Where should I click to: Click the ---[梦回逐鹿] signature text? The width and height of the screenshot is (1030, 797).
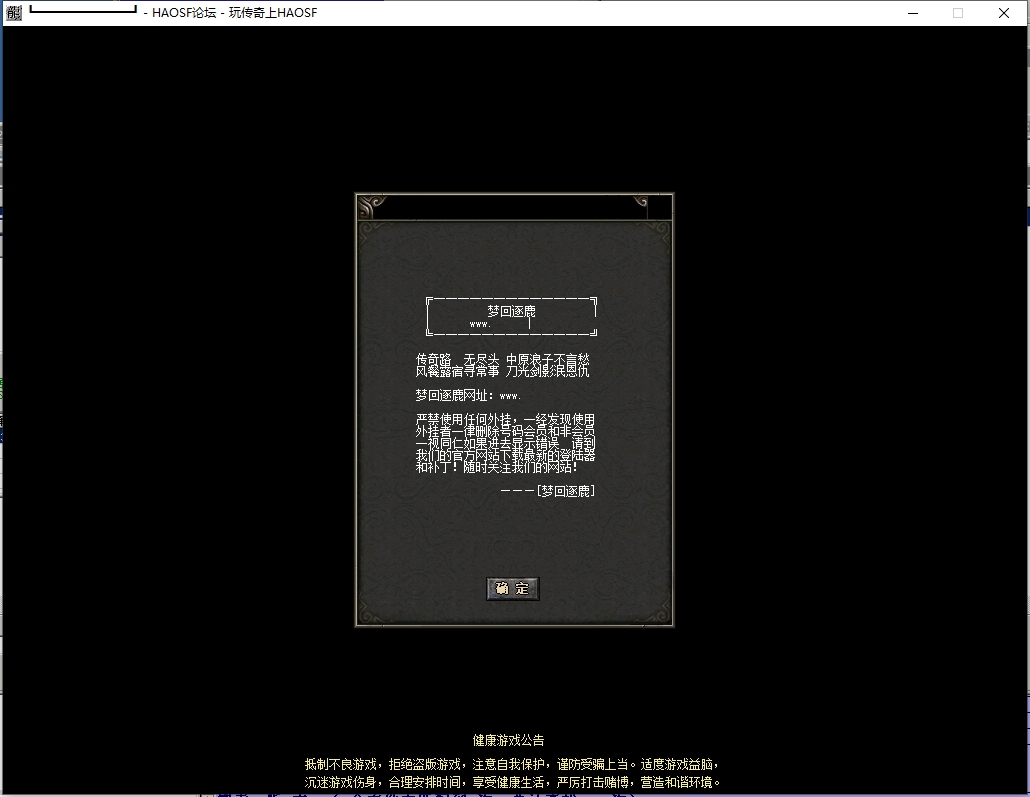coord(547,491)
